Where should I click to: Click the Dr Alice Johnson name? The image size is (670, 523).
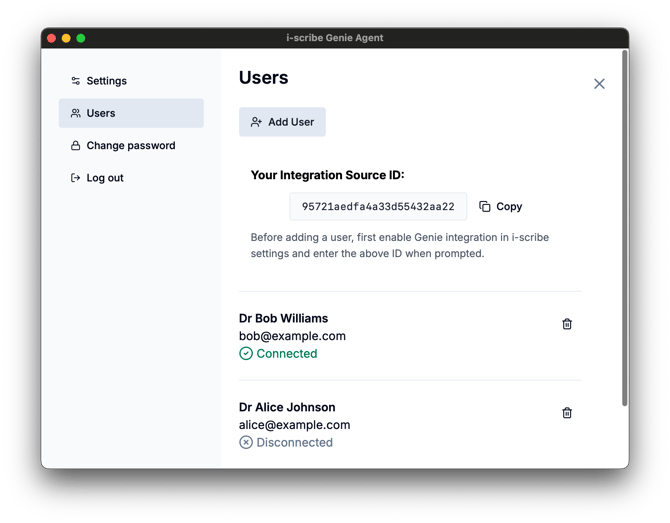287,407
